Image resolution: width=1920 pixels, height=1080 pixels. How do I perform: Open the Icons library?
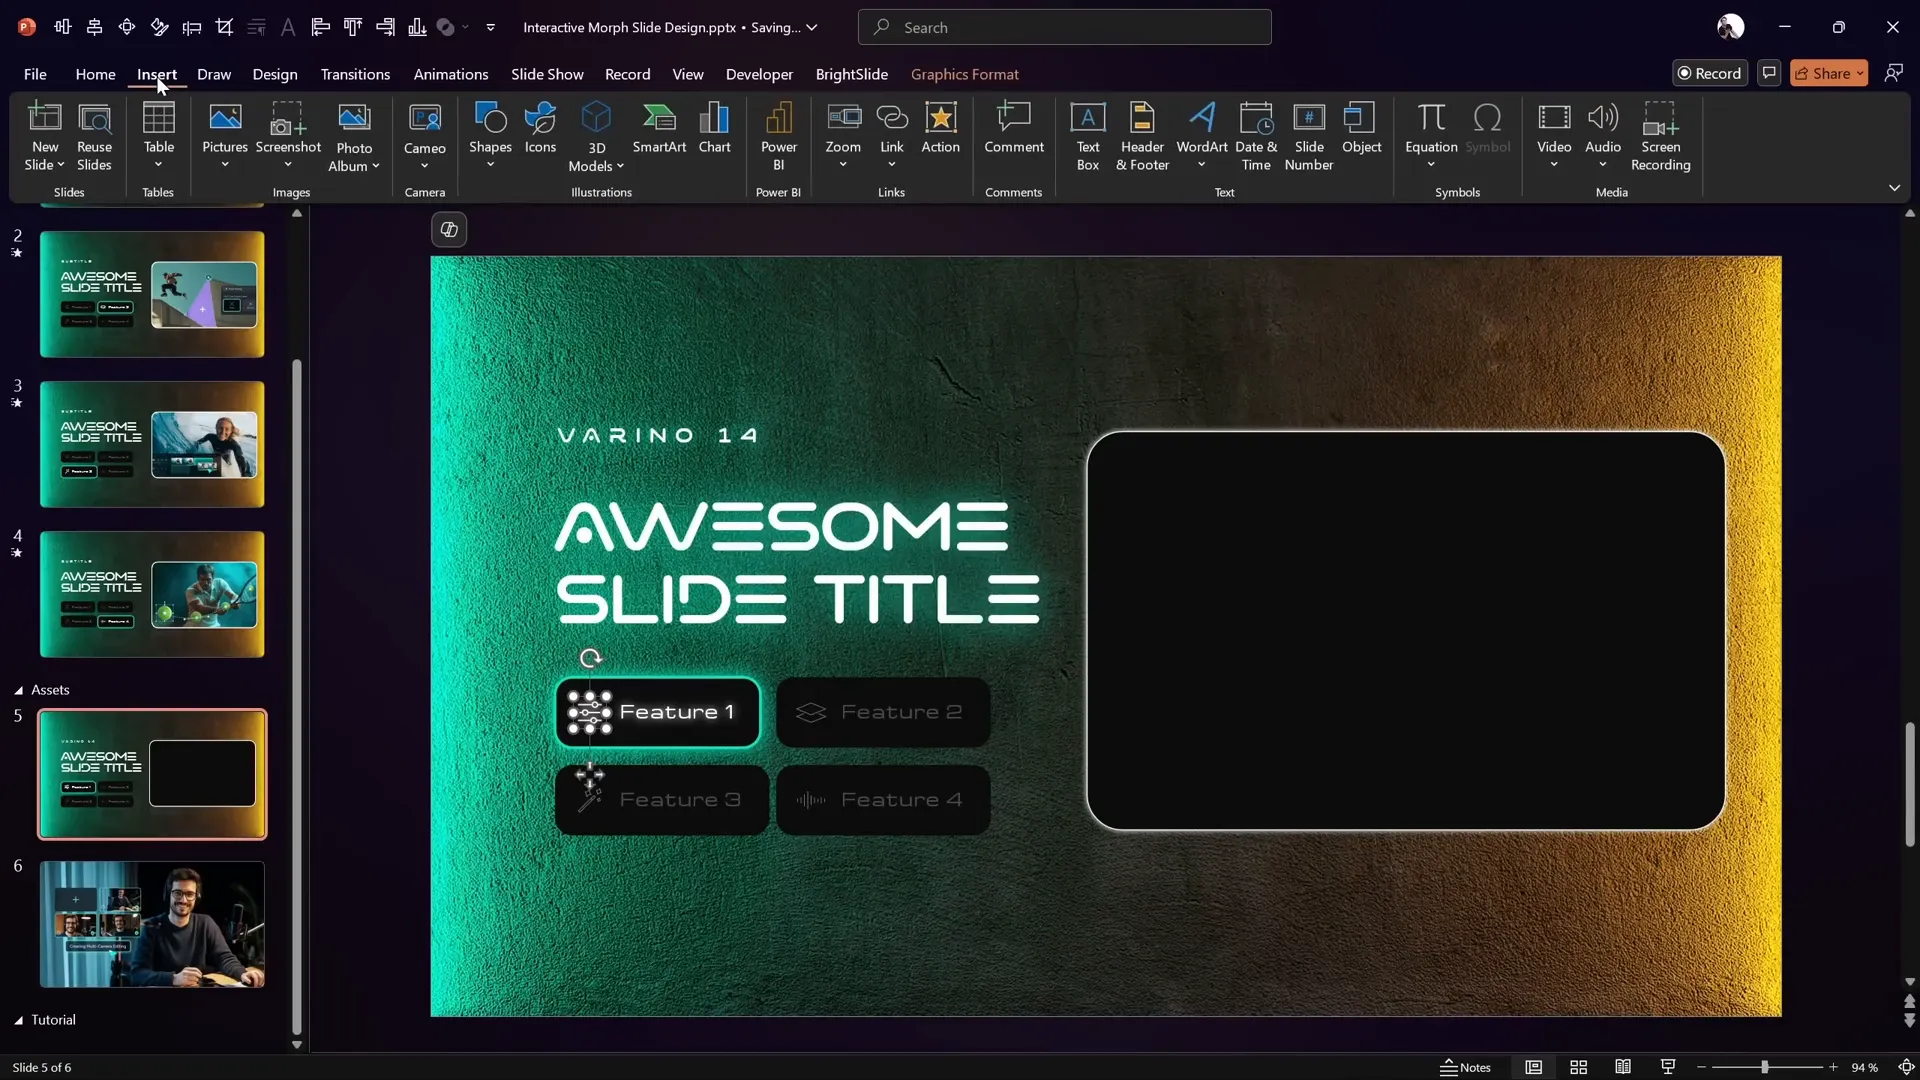pos(540,128)
